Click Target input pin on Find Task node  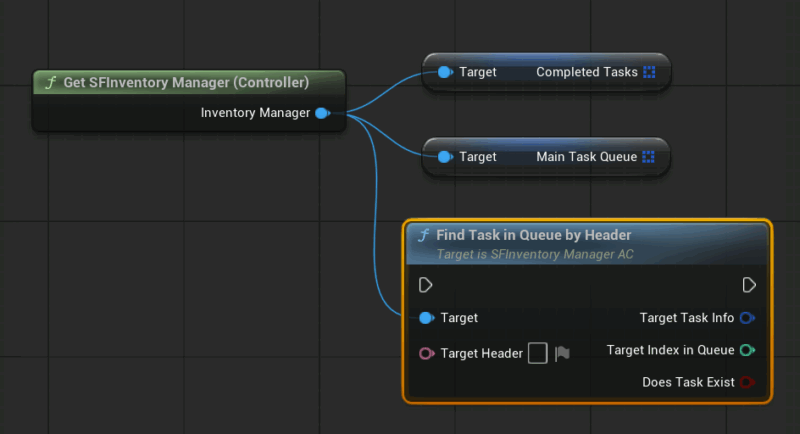427,318
